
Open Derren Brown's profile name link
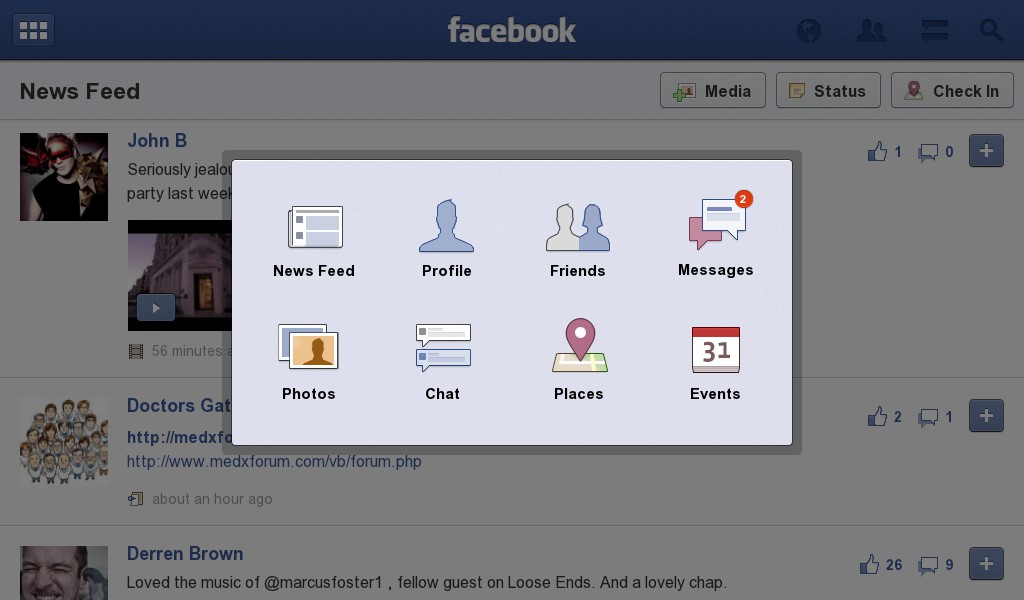(185, 554)
